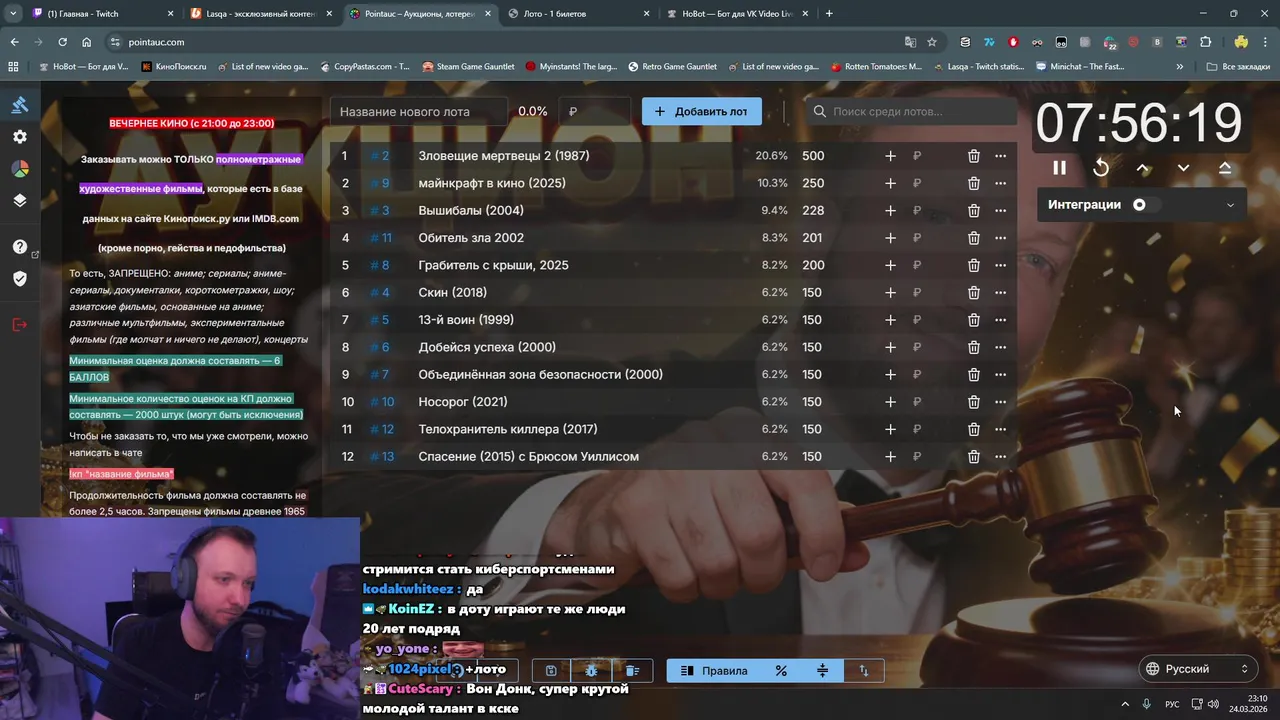Click the red logout icon in sidebar

point(20,324)
